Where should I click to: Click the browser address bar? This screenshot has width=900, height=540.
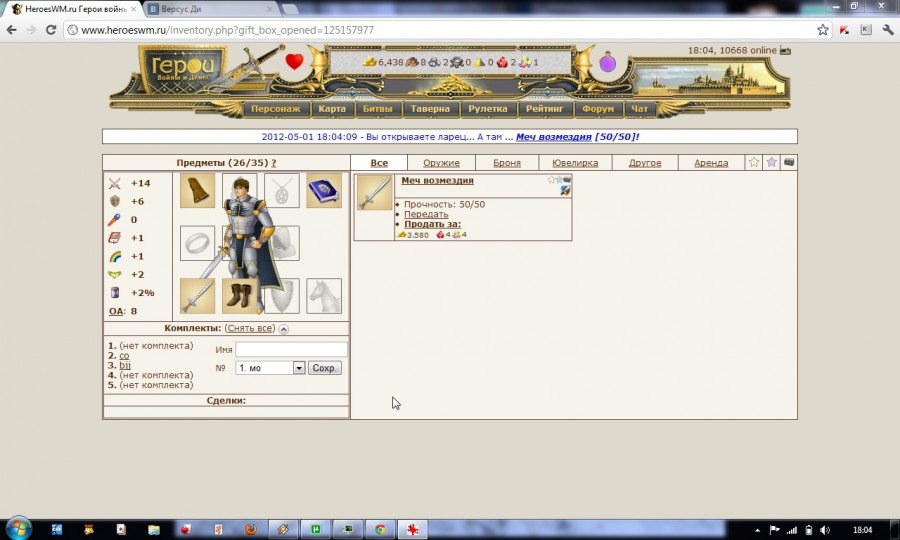[x=442, y=30]
